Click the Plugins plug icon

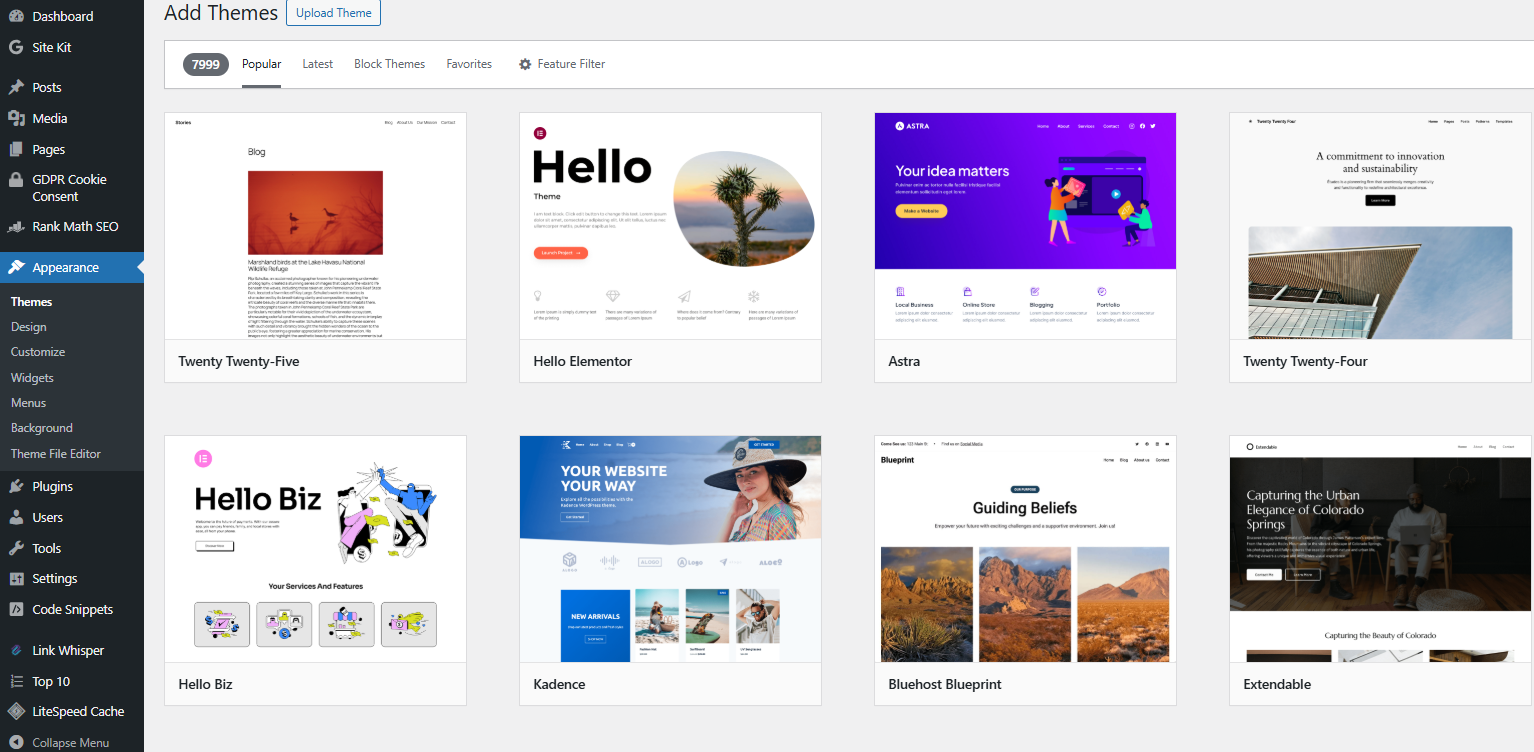[x=16, y=486]
